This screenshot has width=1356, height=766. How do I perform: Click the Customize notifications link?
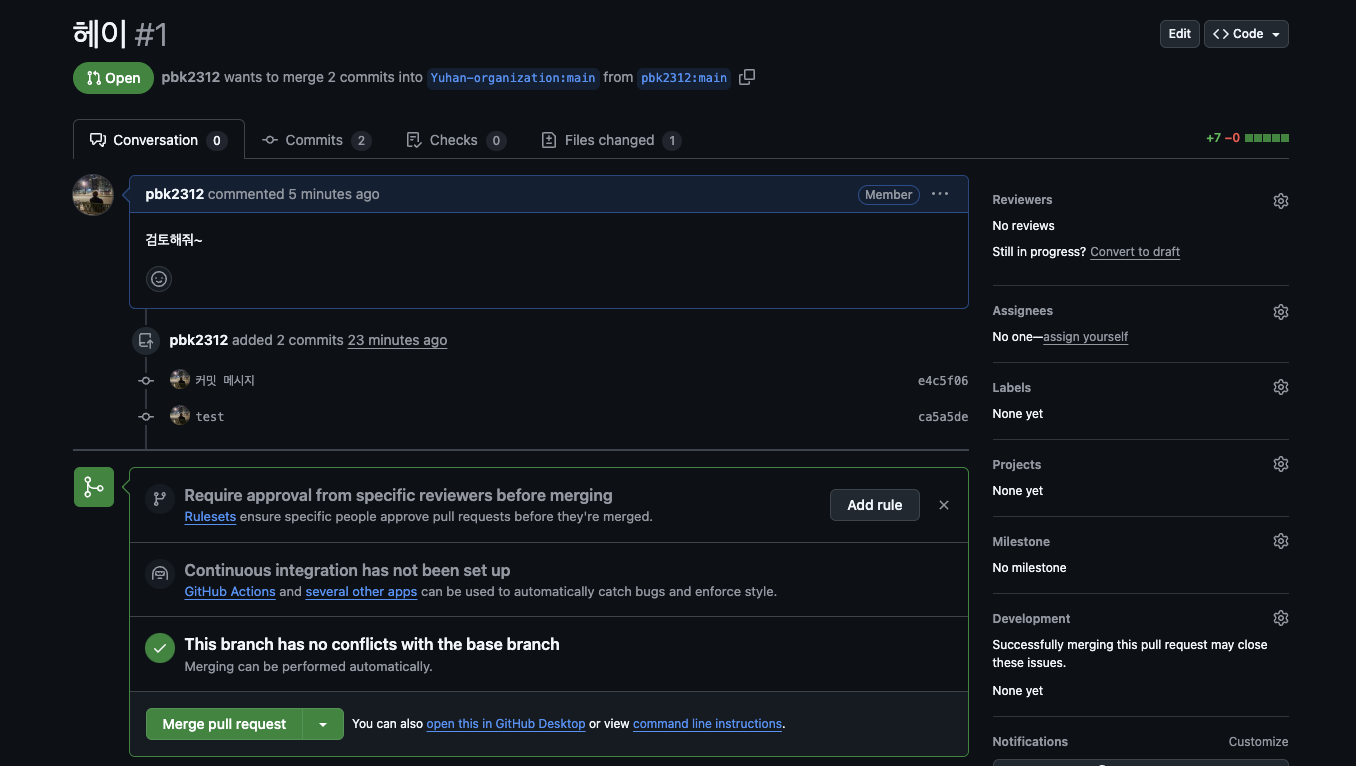(1258, 742)
